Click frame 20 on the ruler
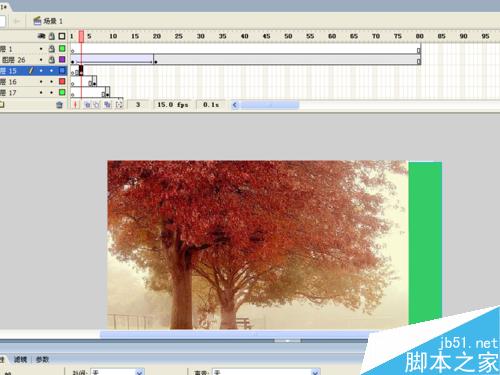Screen dimensions: 500x375 click(157, 36)
